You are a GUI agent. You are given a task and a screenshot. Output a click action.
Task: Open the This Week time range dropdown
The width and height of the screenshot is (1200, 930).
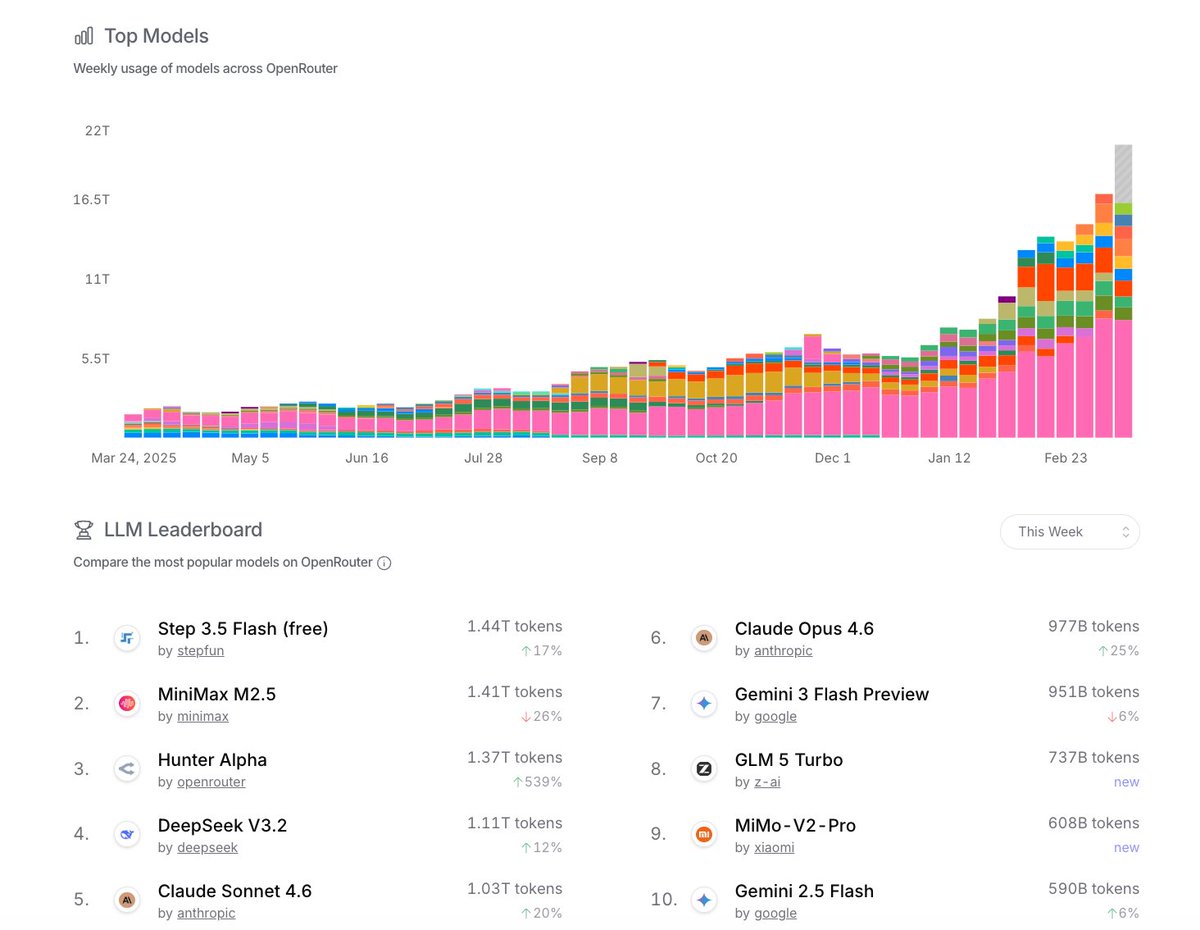[1070, 532]
